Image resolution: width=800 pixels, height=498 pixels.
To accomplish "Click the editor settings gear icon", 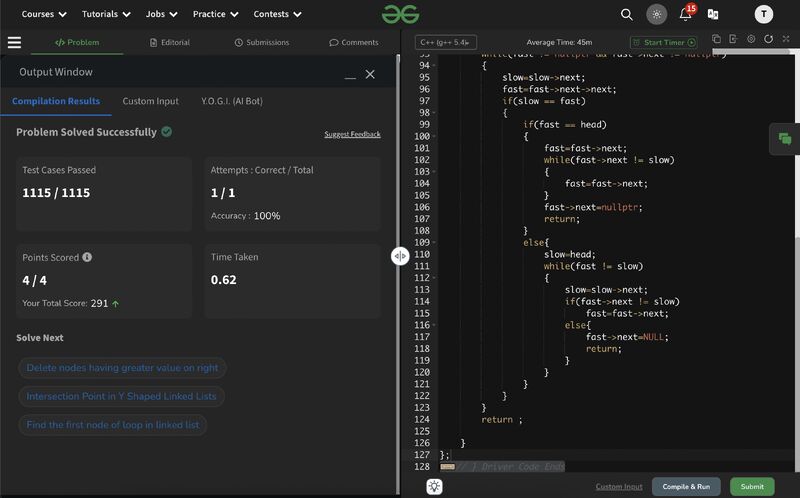I will point(751,39).
